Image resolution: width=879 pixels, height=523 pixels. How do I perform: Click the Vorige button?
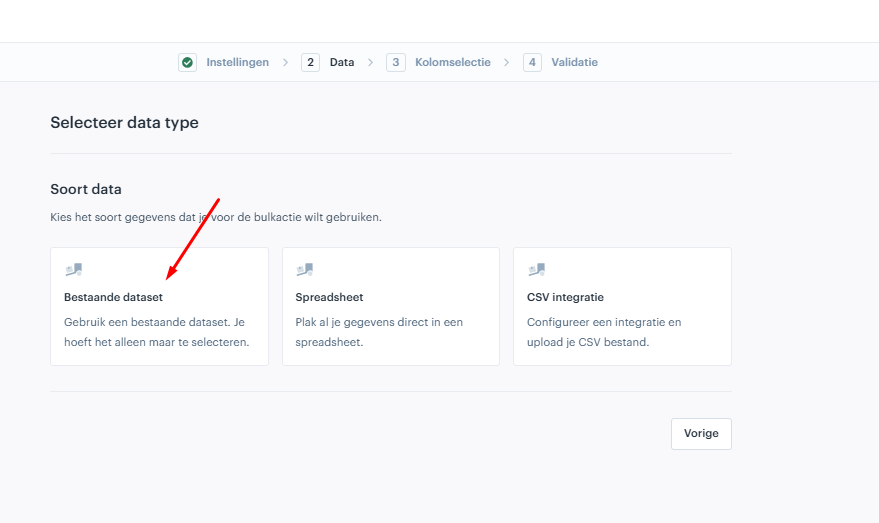click(x=701, y=433)
